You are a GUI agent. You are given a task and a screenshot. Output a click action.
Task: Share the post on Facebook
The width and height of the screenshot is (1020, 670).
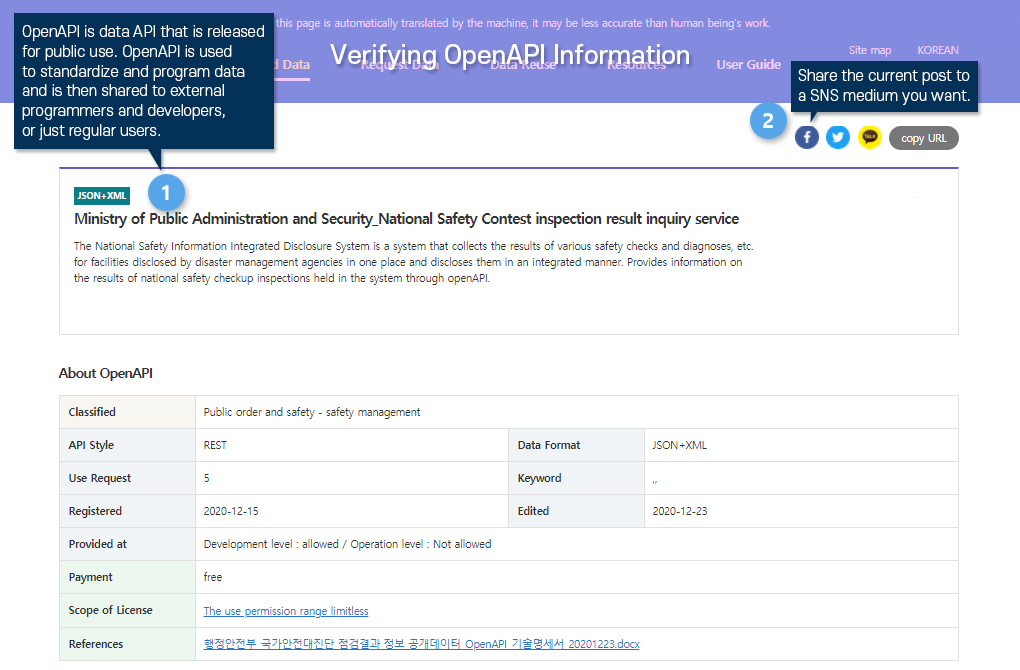point(807,138)
